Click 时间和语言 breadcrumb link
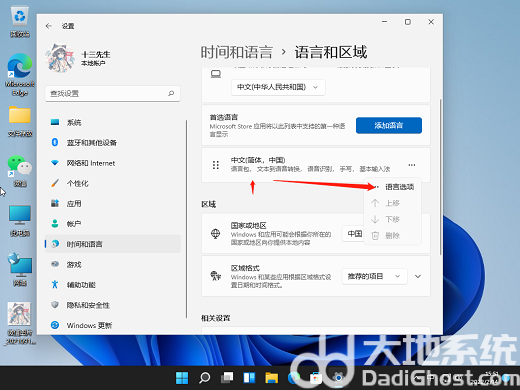 pos(237,53)
